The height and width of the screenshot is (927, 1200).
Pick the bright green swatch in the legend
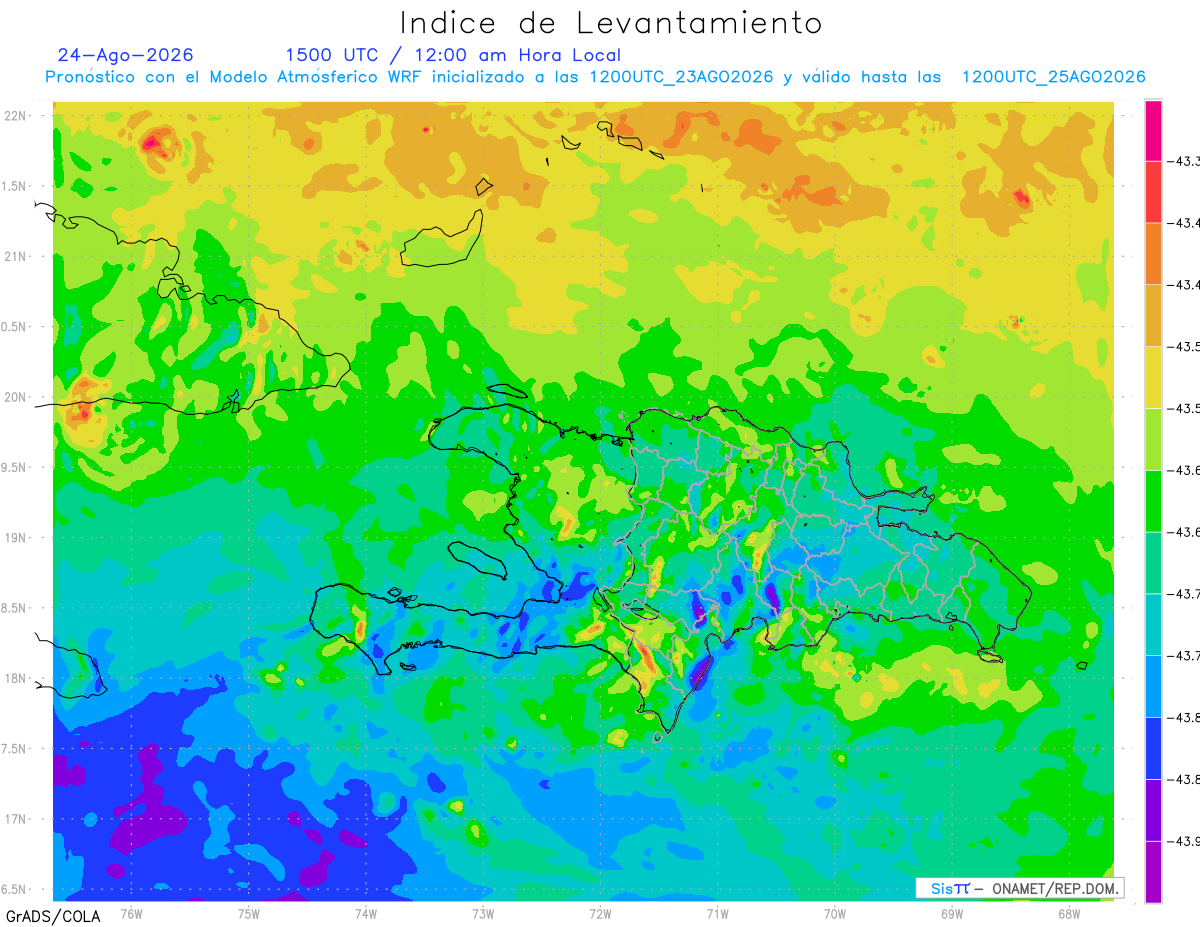[1153, 500]
